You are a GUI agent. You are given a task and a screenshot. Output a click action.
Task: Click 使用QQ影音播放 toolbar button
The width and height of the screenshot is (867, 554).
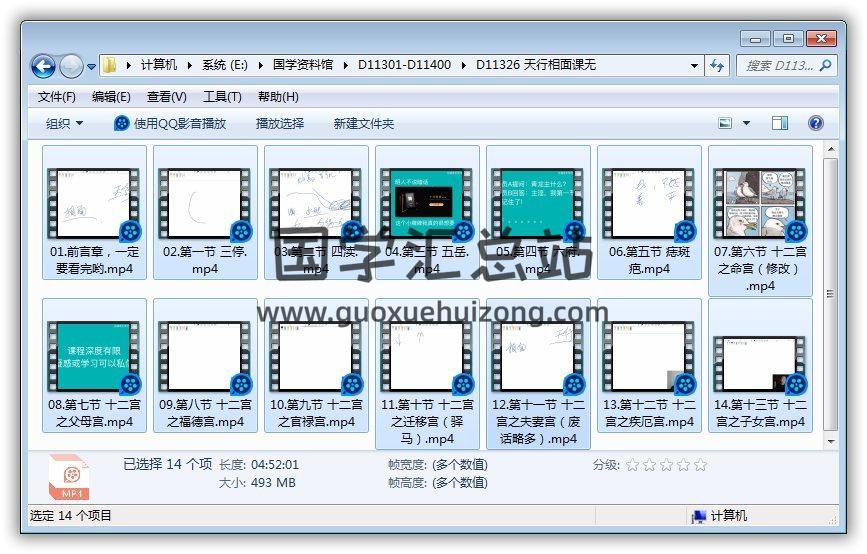[170, 123]
